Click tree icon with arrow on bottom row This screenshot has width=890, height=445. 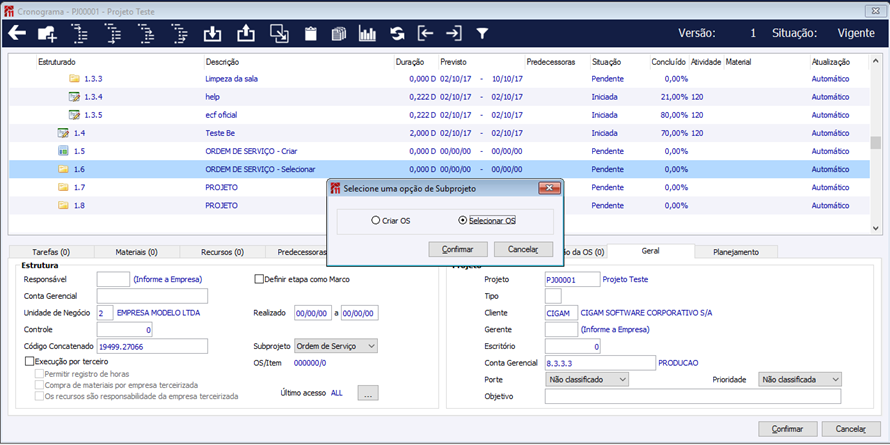(x=113, y=34)
